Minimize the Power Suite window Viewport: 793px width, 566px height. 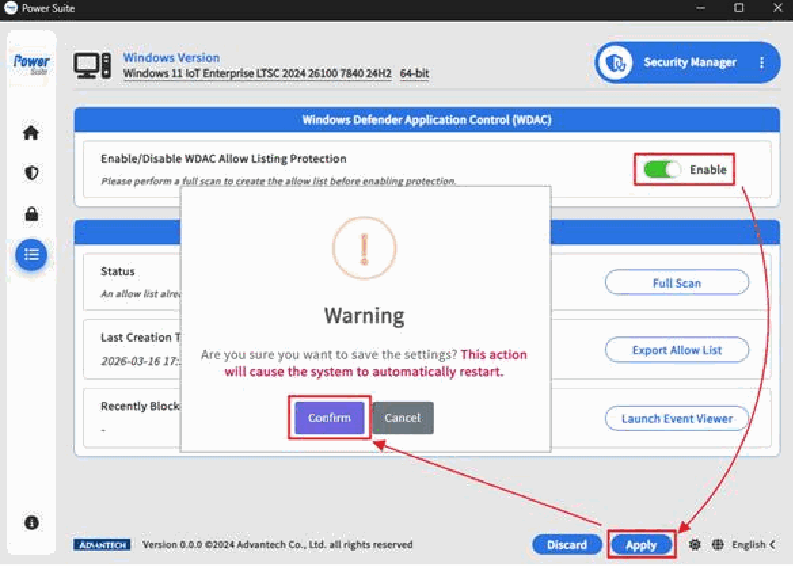tap(700, 8)
